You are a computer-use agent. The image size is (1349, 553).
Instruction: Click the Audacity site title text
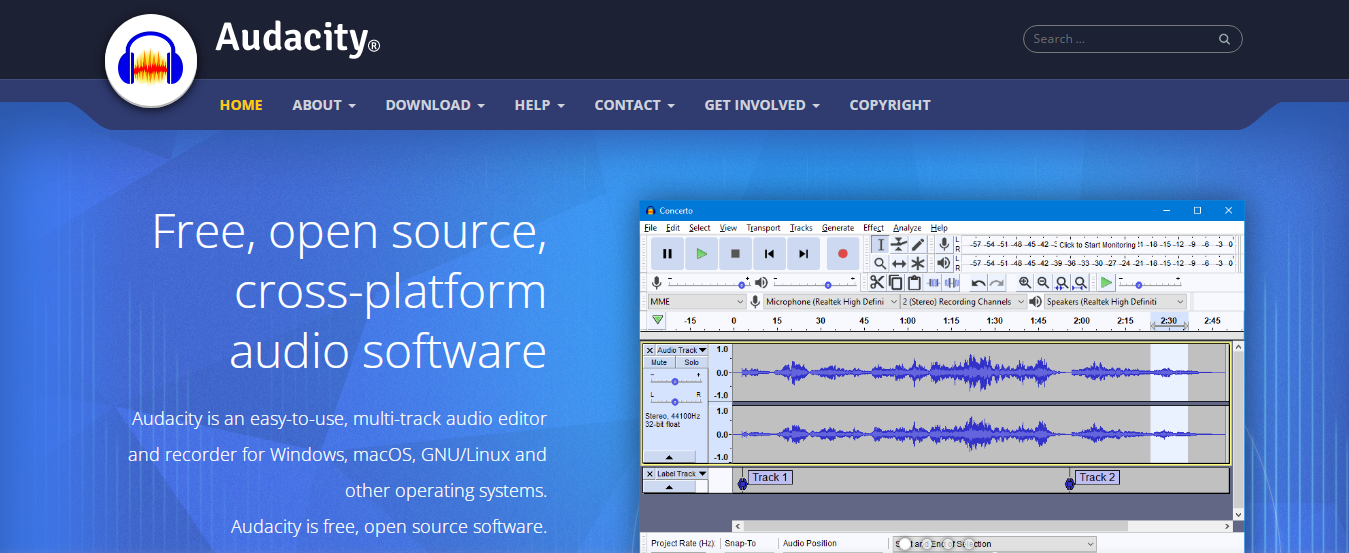tap(297, 39)
